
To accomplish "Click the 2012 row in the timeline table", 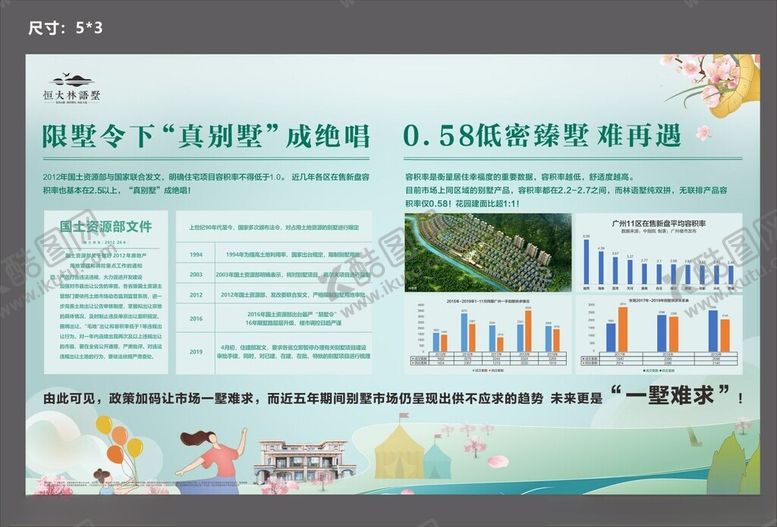I will (x=274, y=294).
